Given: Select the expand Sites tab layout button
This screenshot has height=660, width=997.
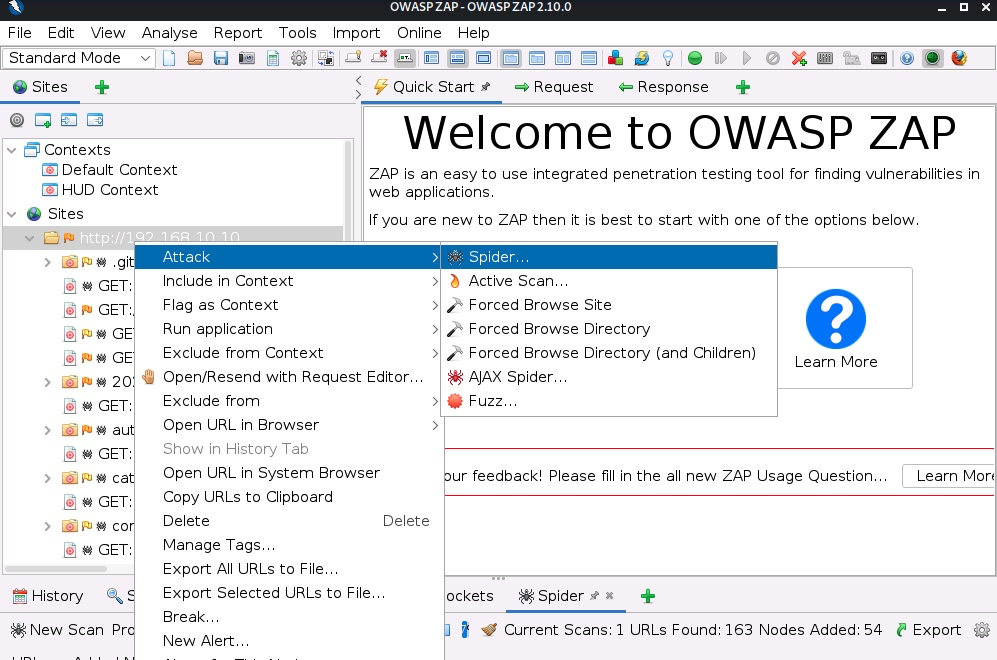Looking at the screenshot, I should click(x=432, y=58).
